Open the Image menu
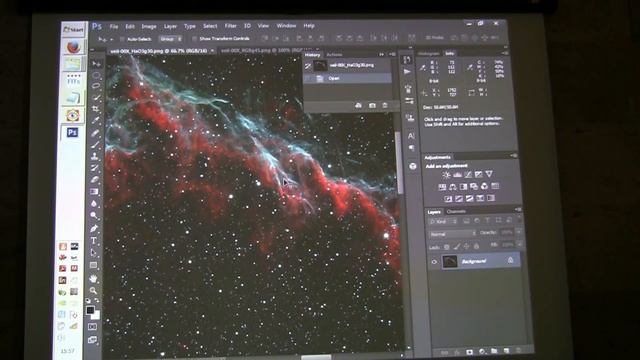Screen dimensions: 640x360 pyautogui.click(x=149, y=27)
